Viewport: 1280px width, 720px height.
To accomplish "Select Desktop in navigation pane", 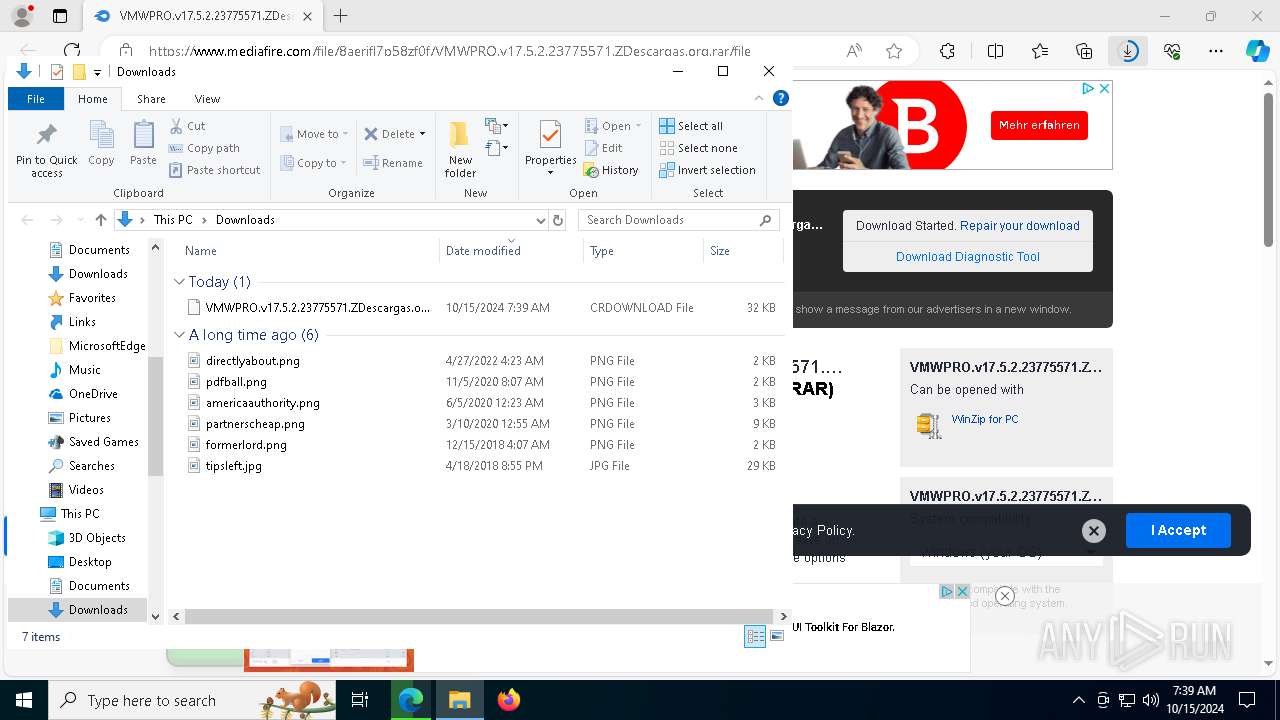I will point(89,562).
